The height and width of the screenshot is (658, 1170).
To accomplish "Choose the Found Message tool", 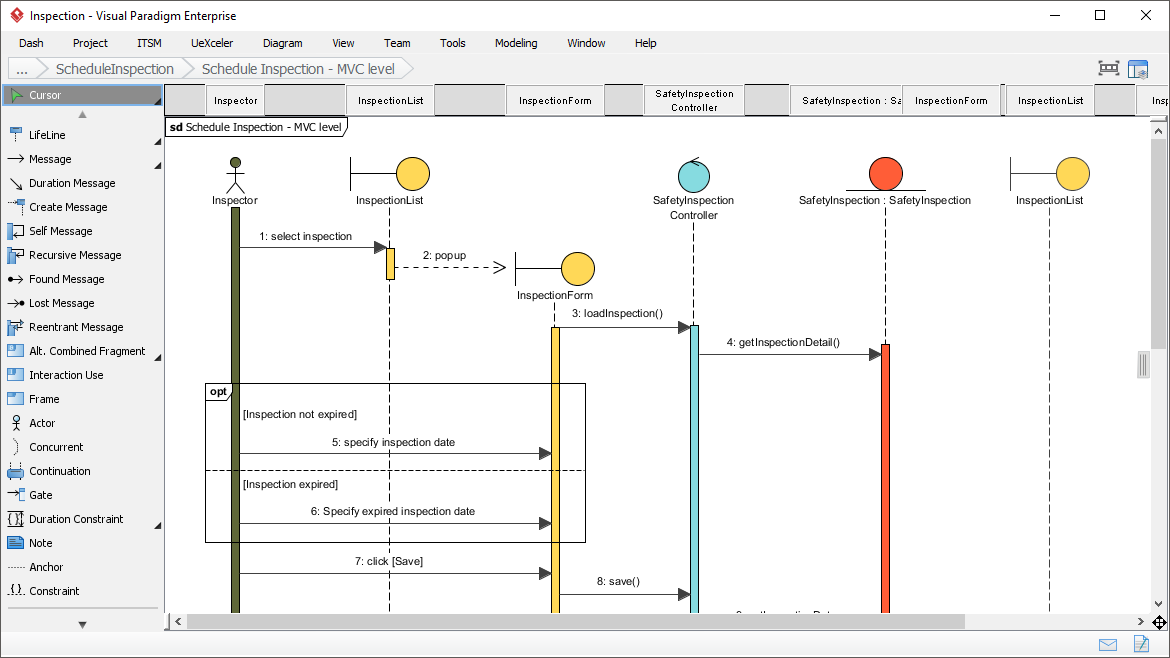I will point(55,279).
